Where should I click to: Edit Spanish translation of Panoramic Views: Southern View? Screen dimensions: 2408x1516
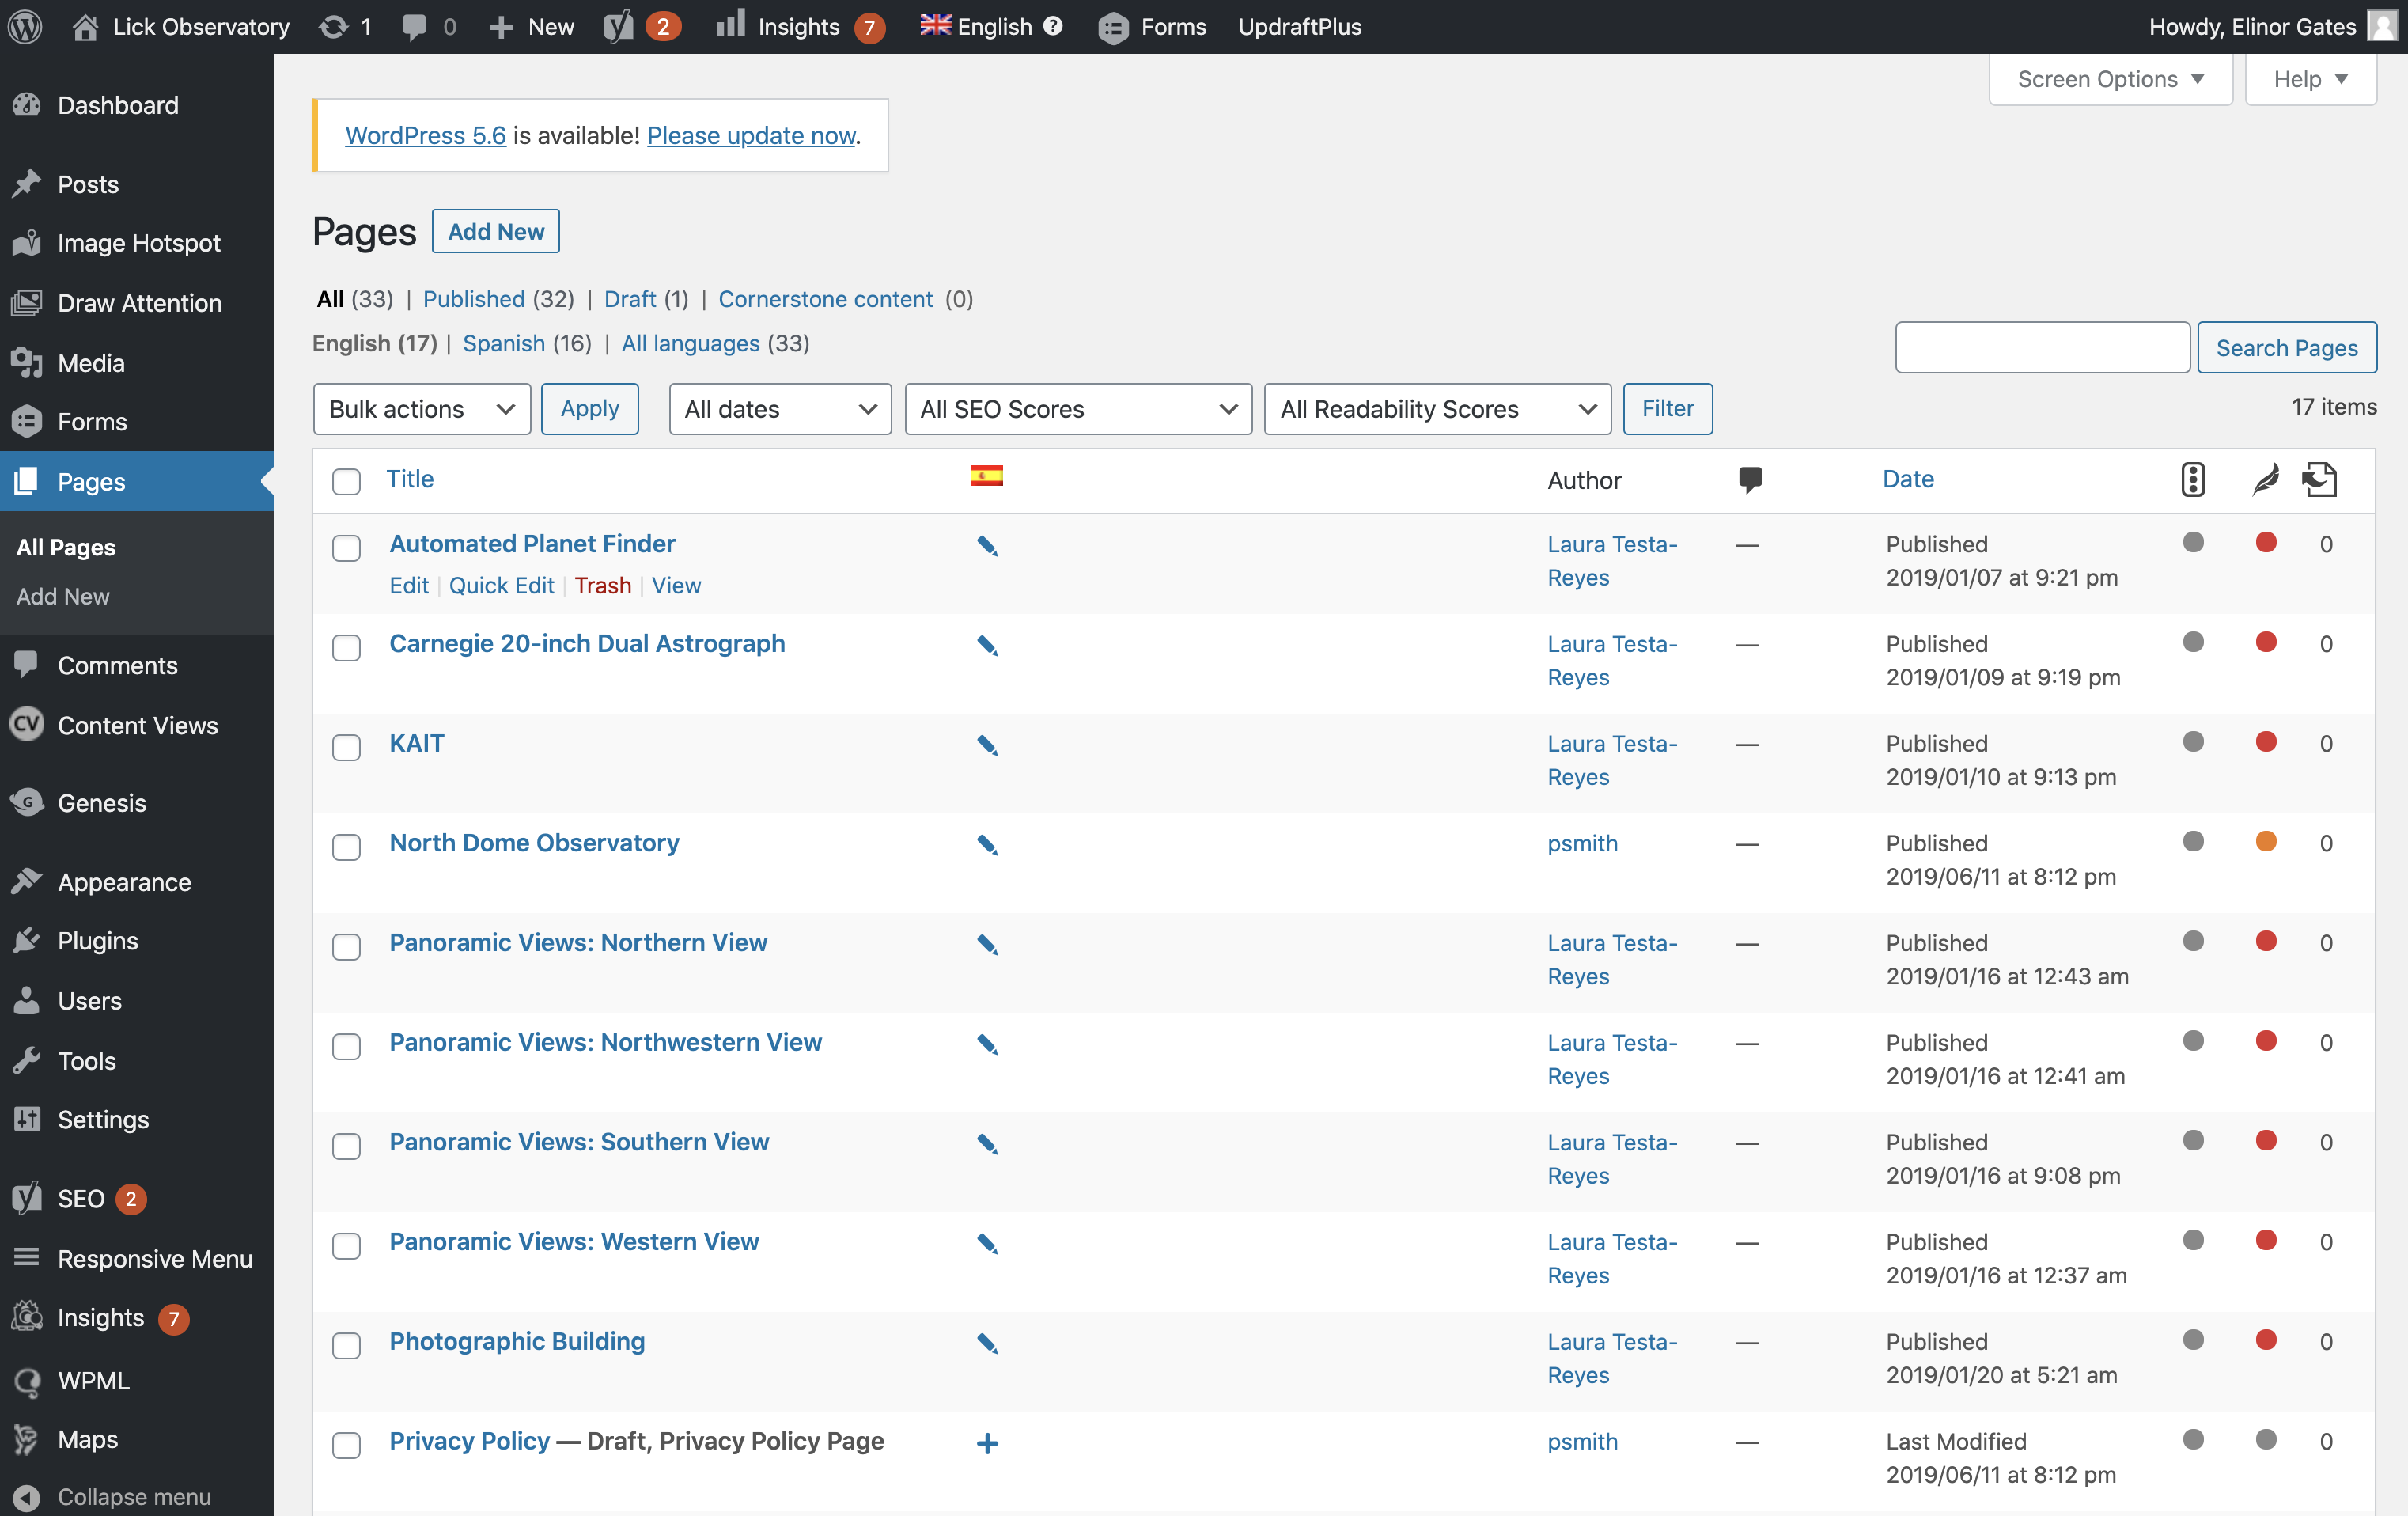[x=988, y=1144]
